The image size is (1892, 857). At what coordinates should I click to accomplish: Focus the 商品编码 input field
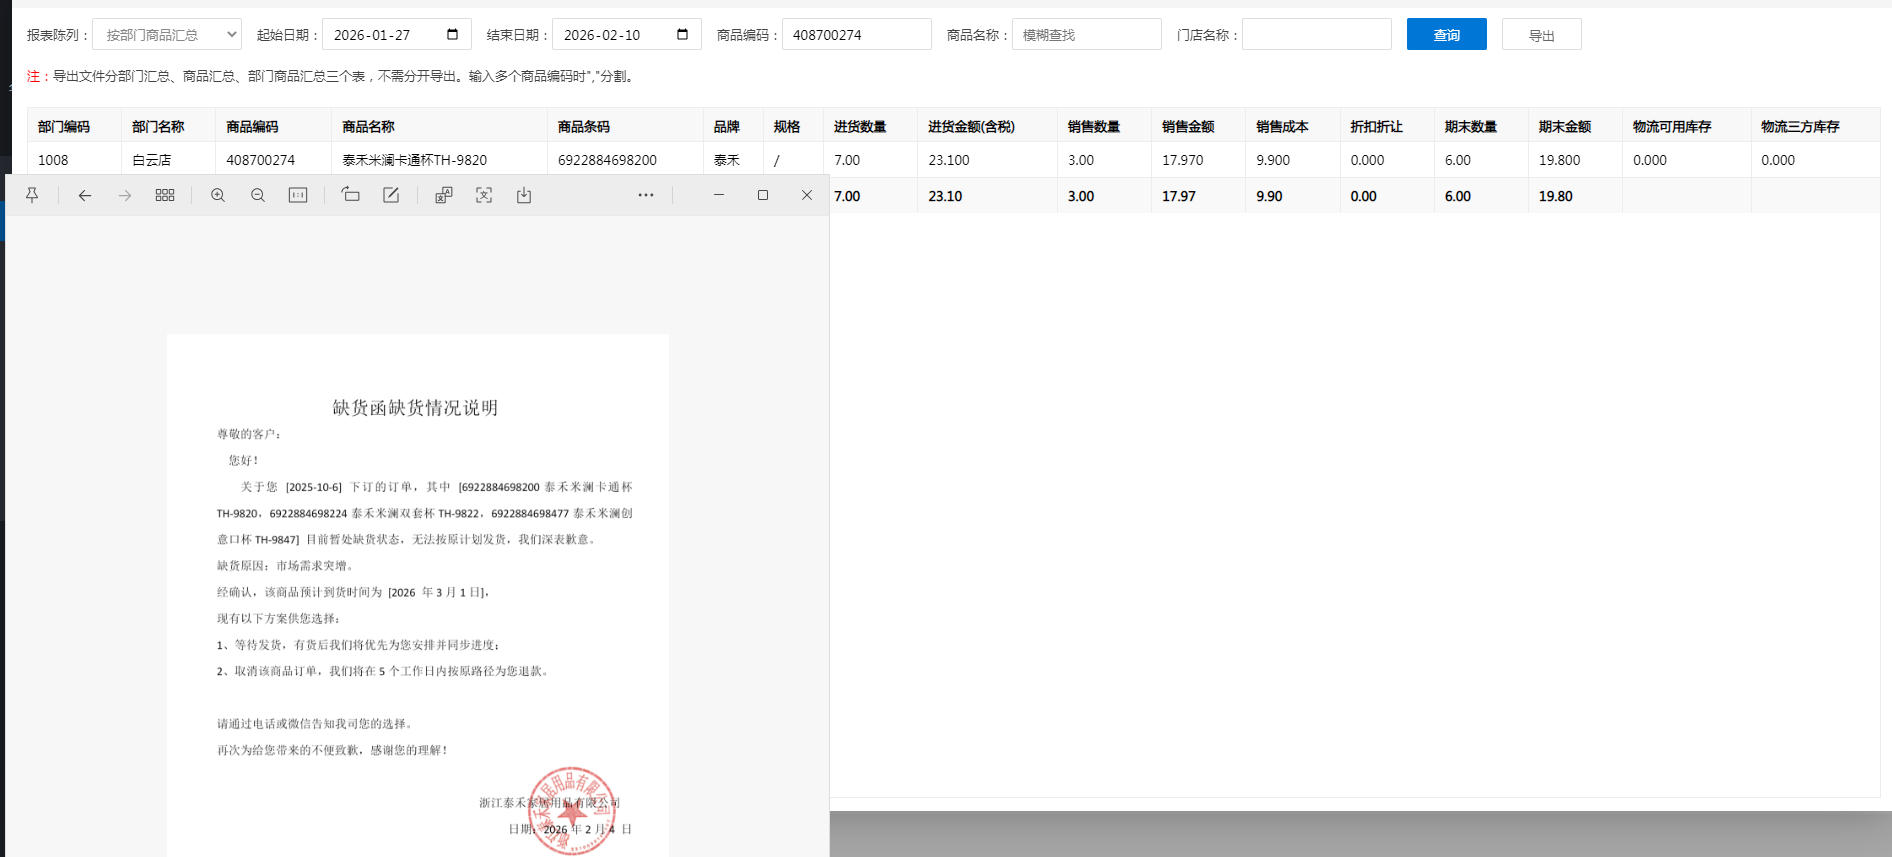point(856,35)
